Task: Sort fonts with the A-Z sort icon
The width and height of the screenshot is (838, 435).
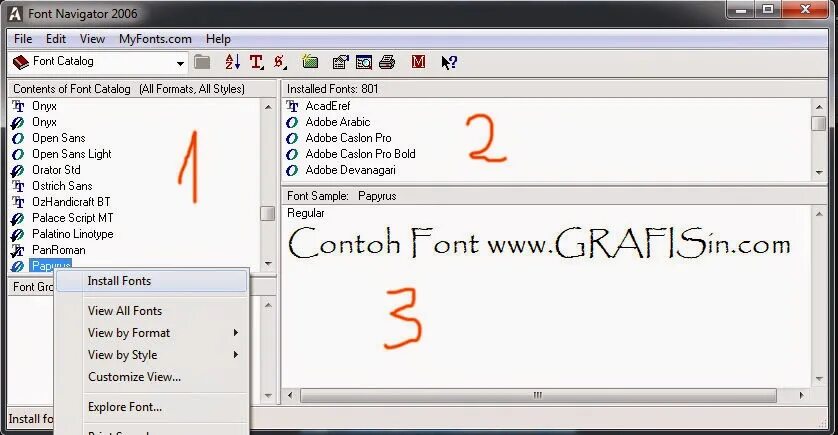Action: [x=232, y=62]
